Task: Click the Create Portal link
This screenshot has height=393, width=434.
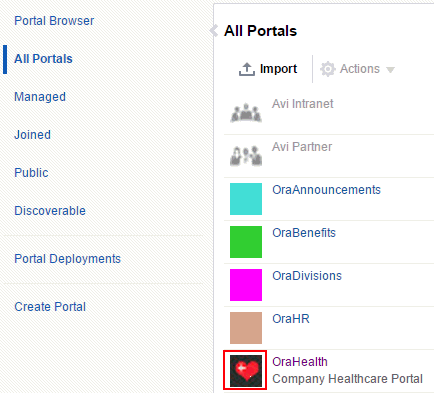Action: pyautogui.click(x=50, y=307)
